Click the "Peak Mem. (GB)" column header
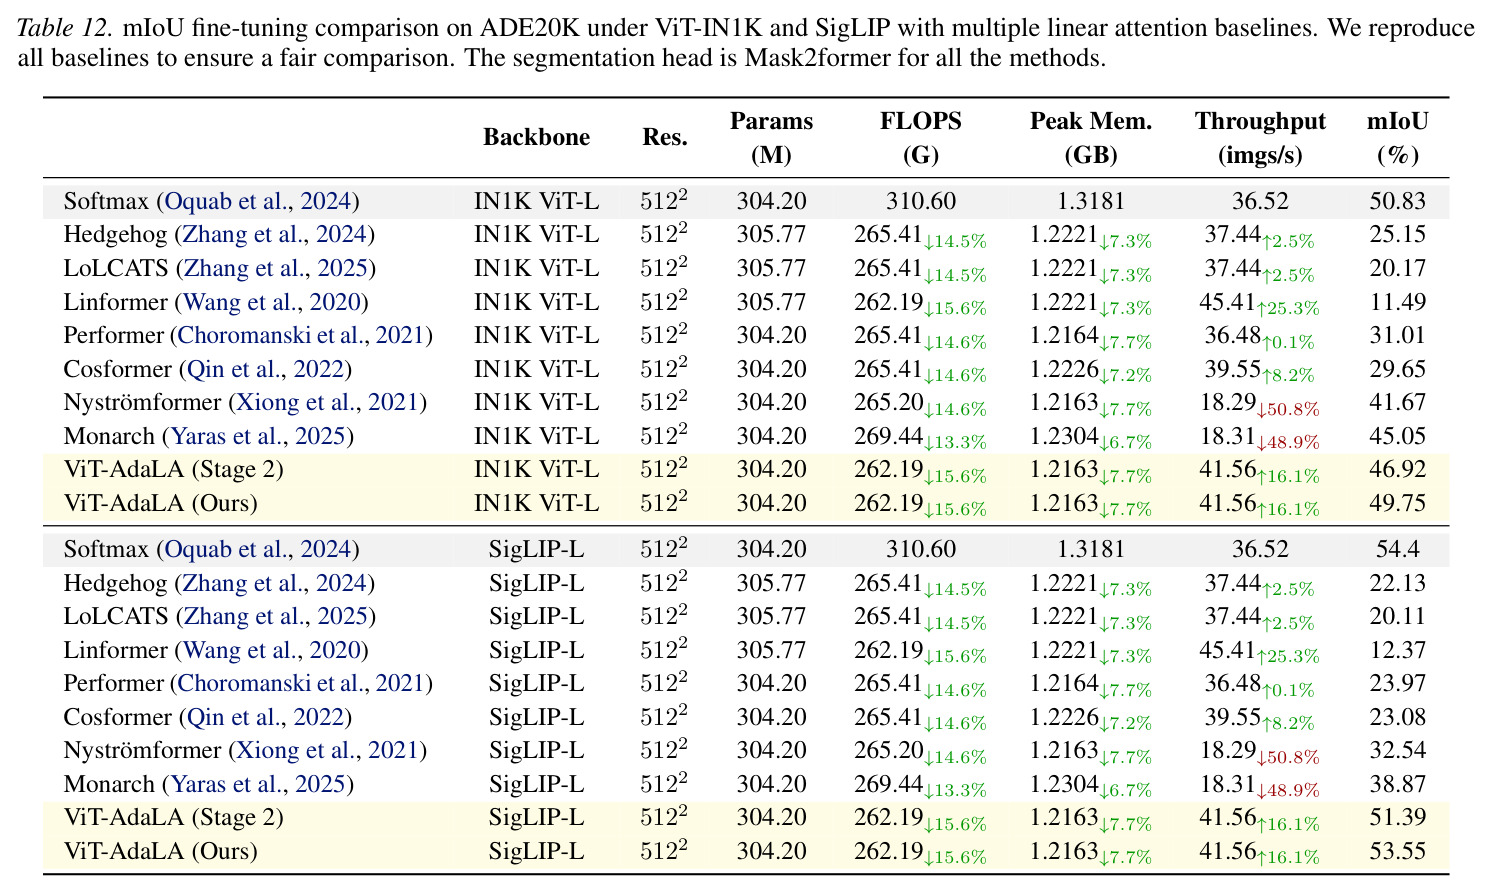The width and height of the screenshot is (1491, 895). (x=1091, y=138)
